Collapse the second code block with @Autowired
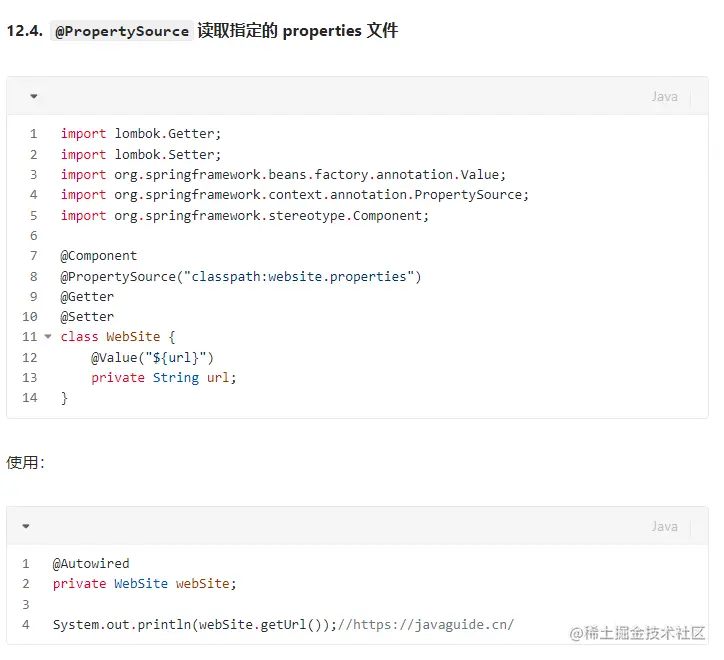The image size is (724, 660). pos(26,526)
